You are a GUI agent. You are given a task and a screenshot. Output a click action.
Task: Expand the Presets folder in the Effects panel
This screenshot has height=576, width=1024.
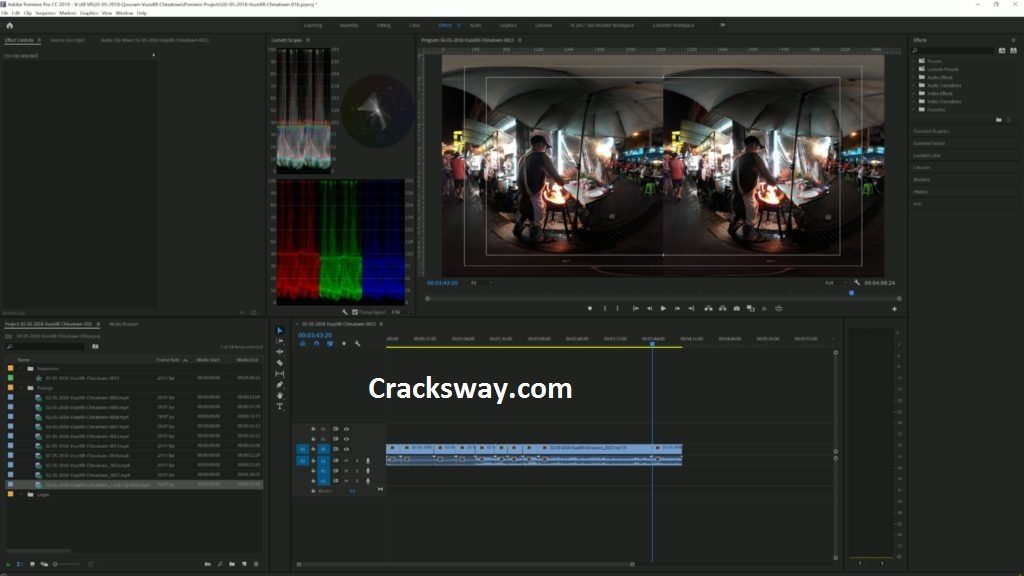pos(914,61)
